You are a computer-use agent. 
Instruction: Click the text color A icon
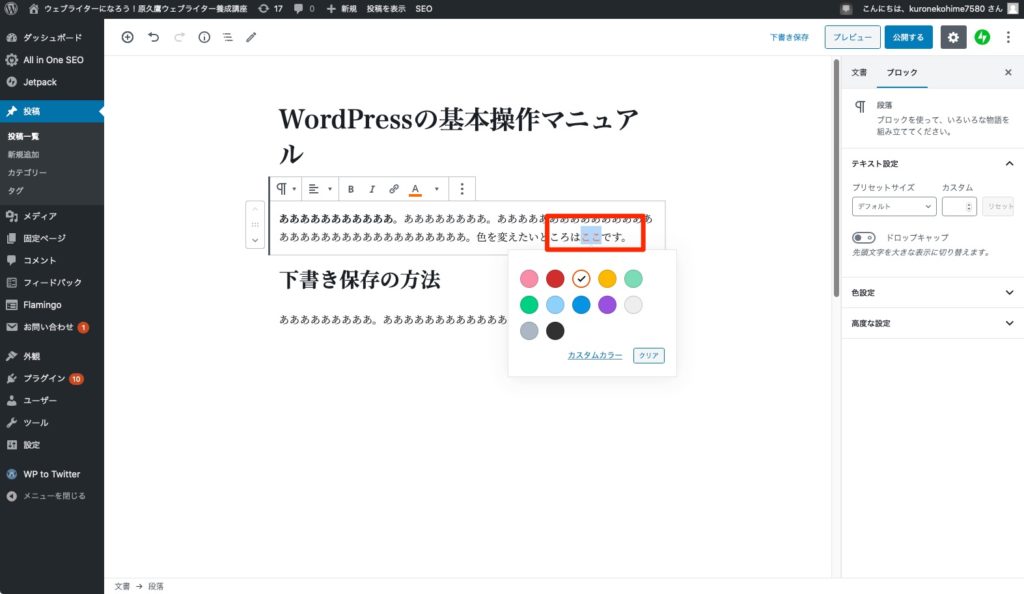415,189
